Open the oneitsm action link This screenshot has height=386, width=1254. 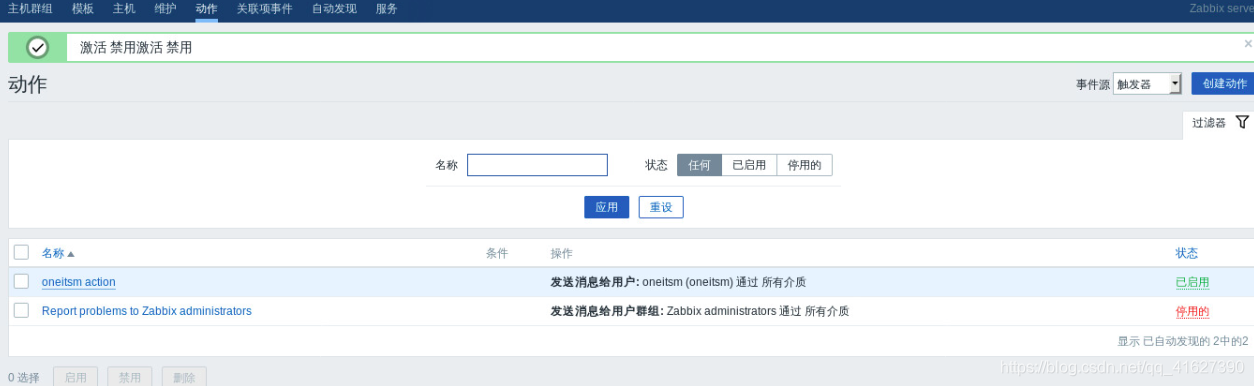pos(79,282)
